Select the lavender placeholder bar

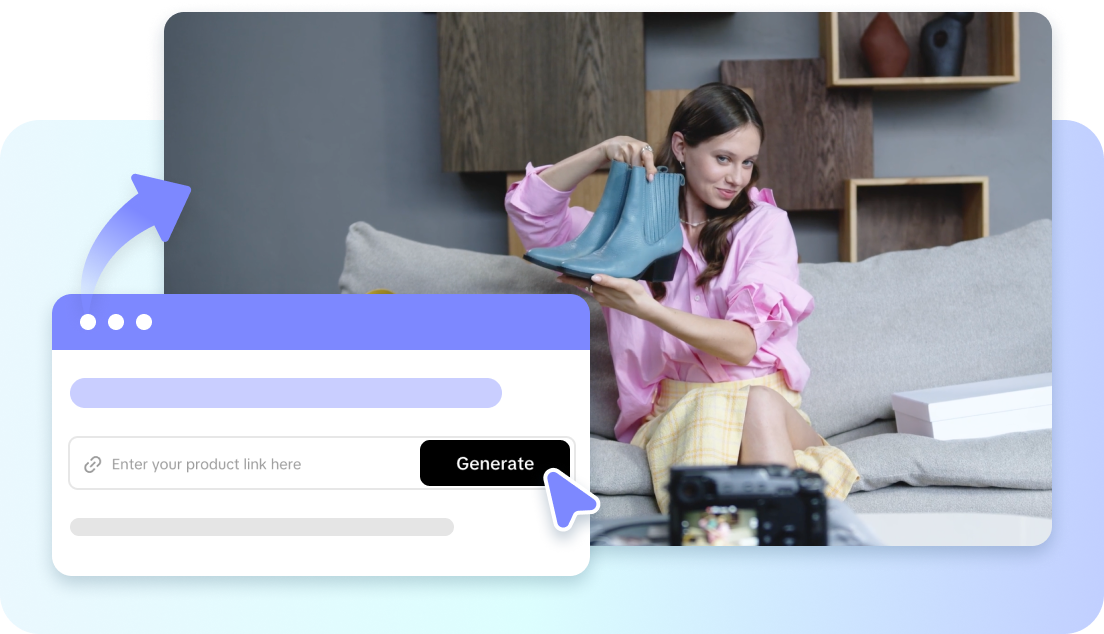point(285,393)
